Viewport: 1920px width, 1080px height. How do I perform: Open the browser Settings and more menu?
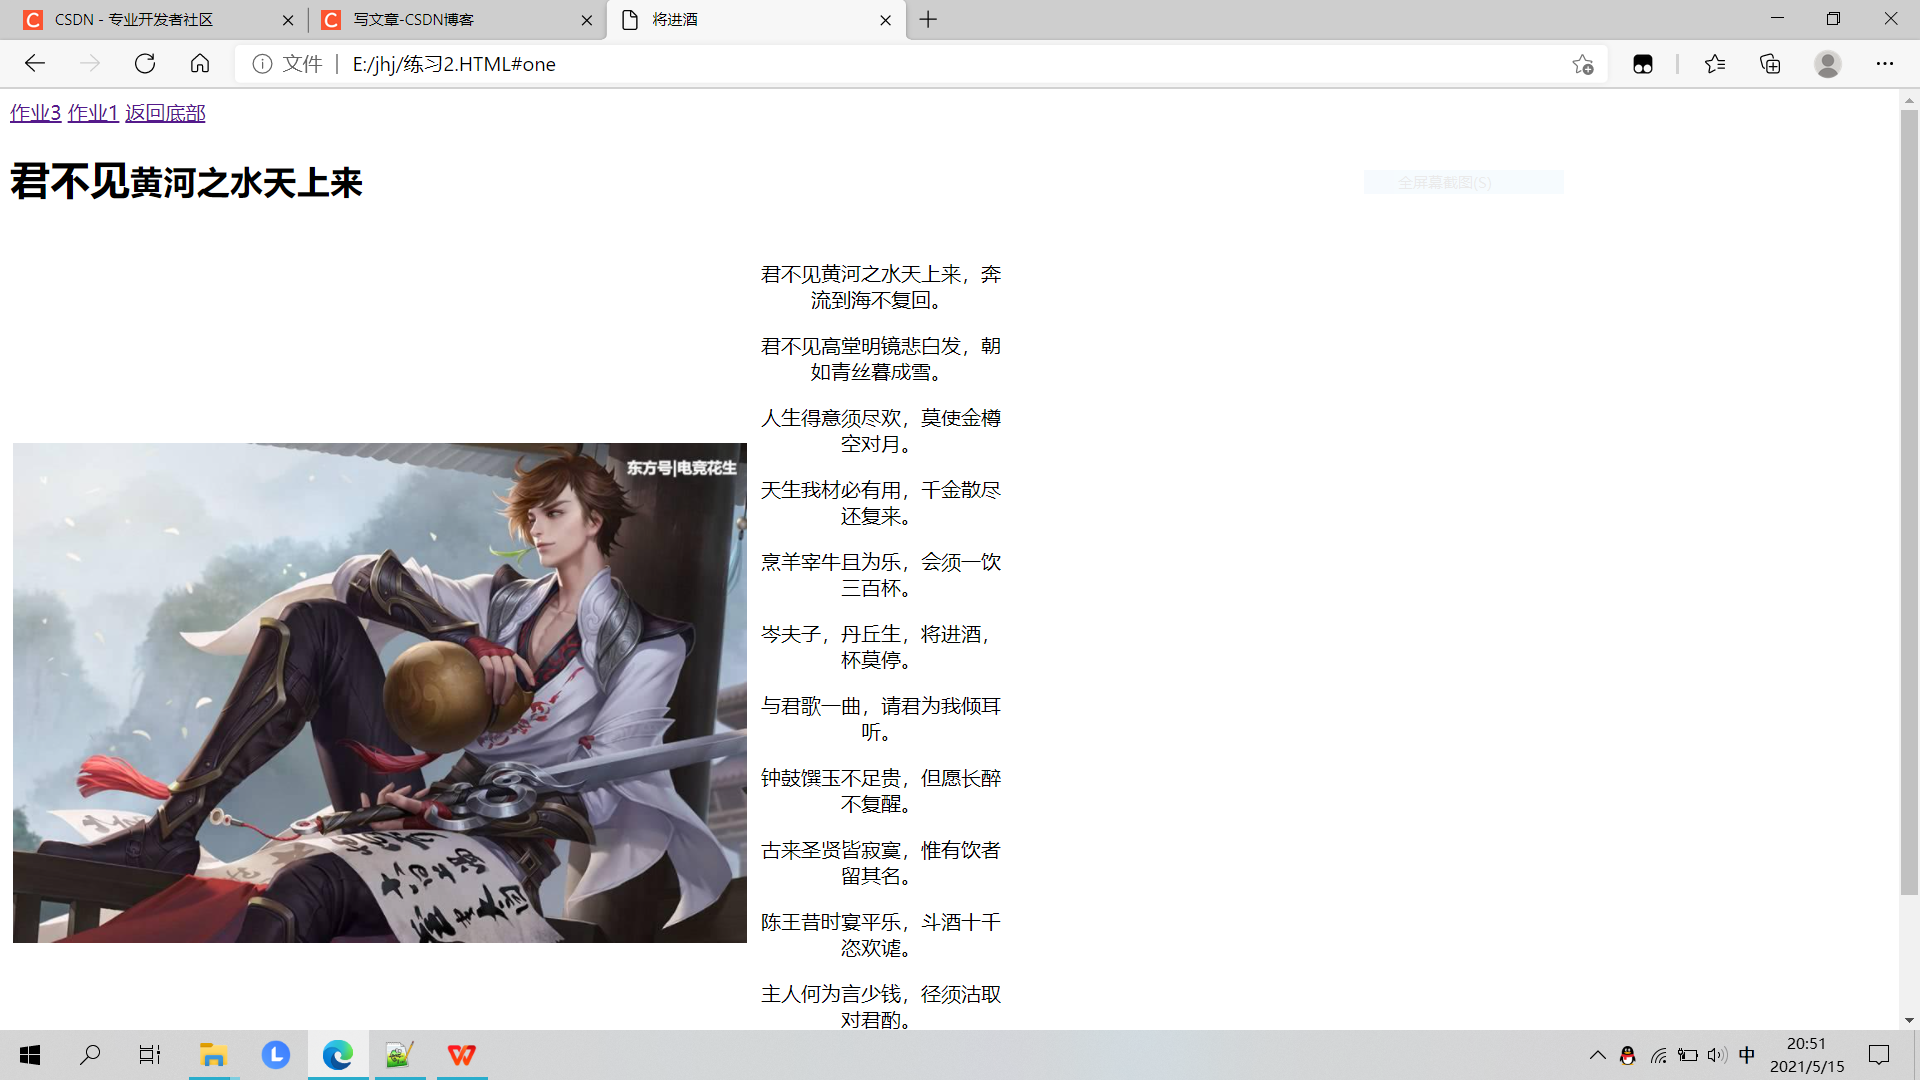(x=1885, y=64)
